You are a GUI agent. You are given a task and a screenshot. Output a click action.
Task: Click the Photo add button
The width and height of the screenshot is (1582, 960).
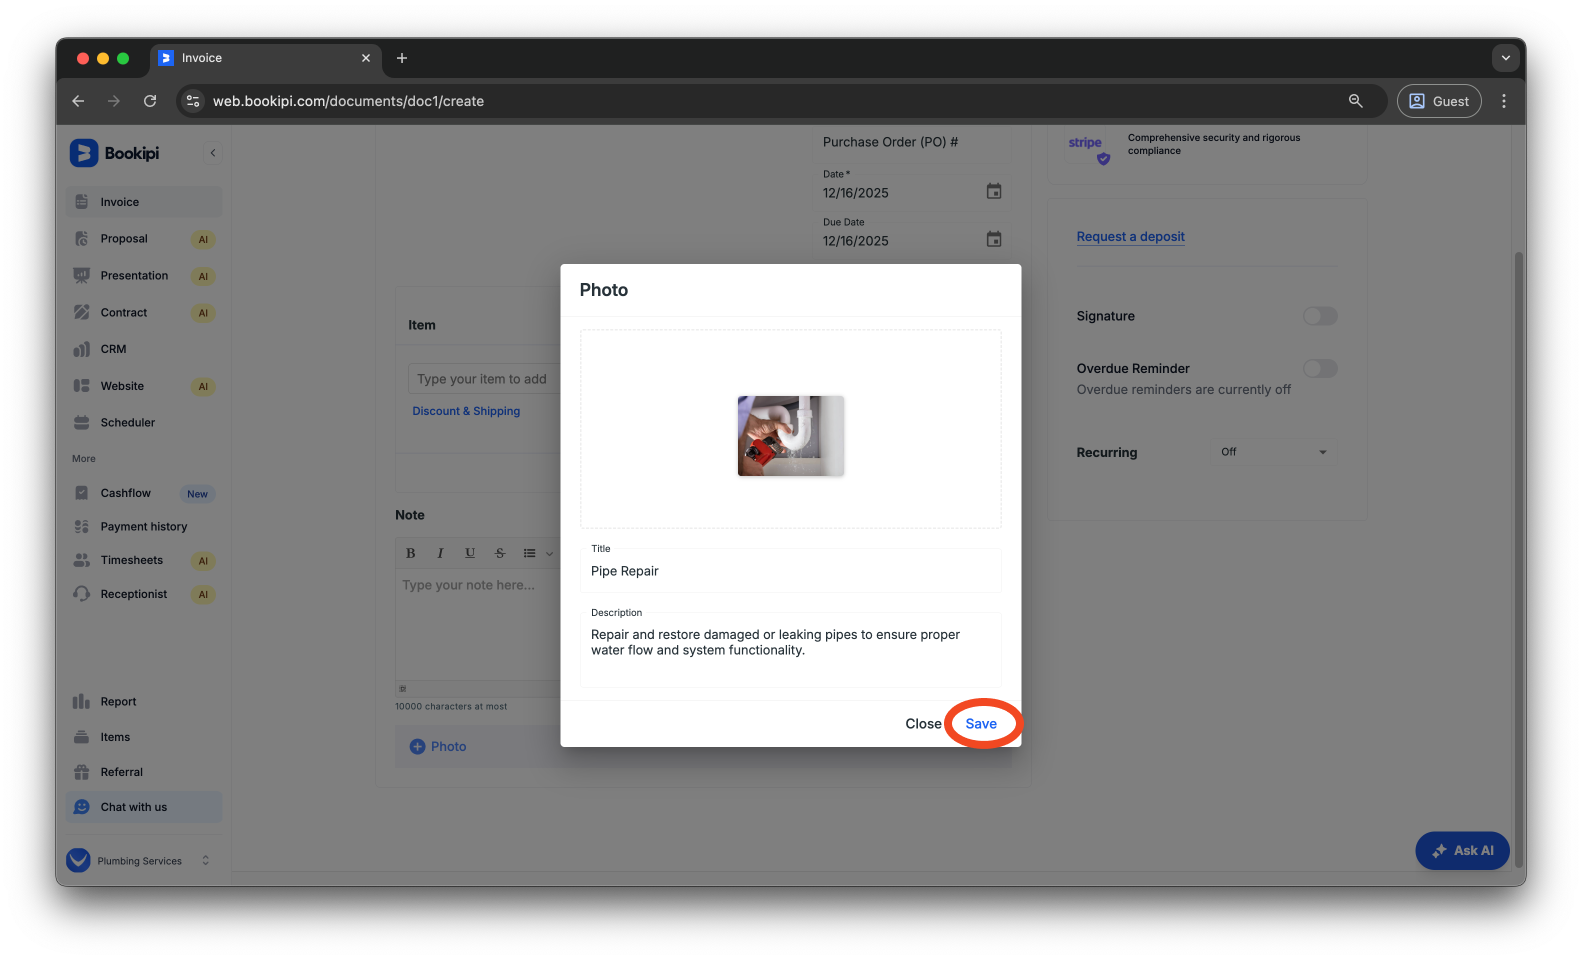click(x=438, y=747)
